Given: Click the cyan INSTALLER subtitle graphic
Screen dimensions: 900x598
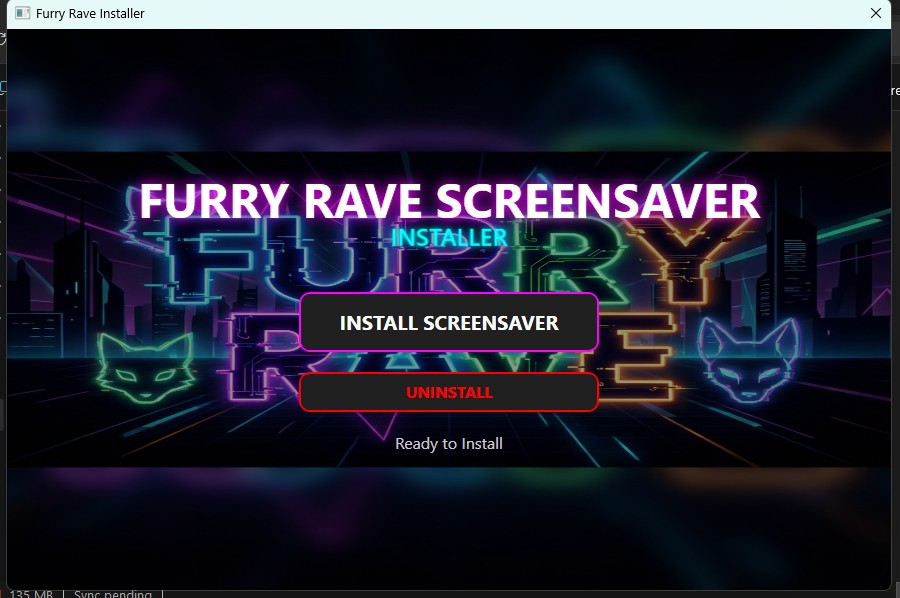Looking at the screenshot, I should (x=449, y=238).
